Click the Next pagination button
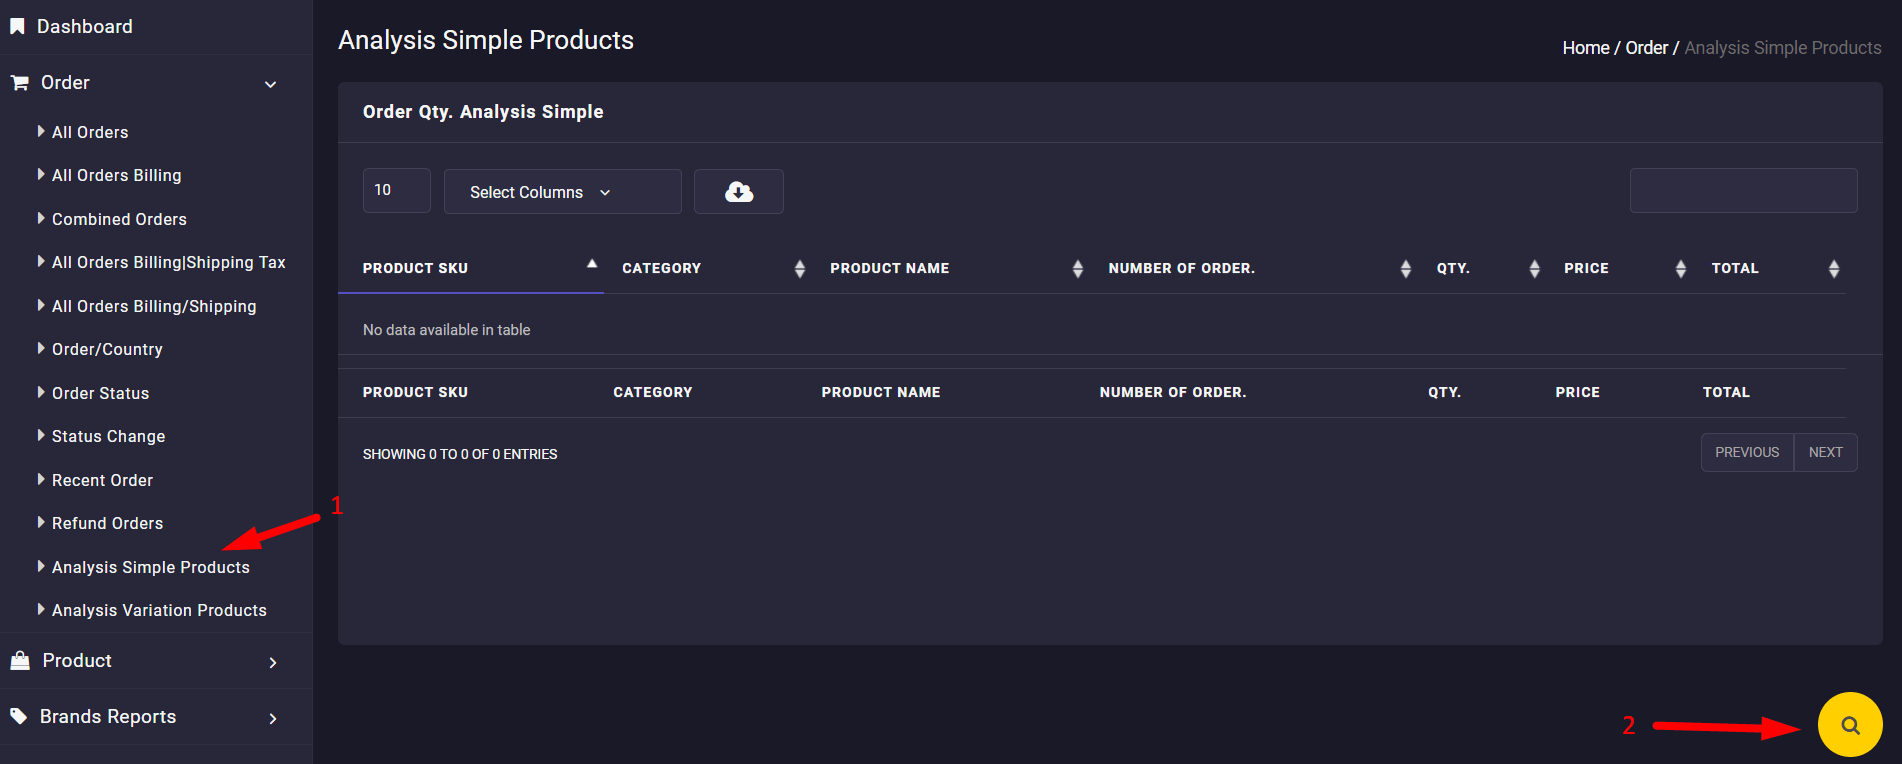 [x=1825, y=452]
